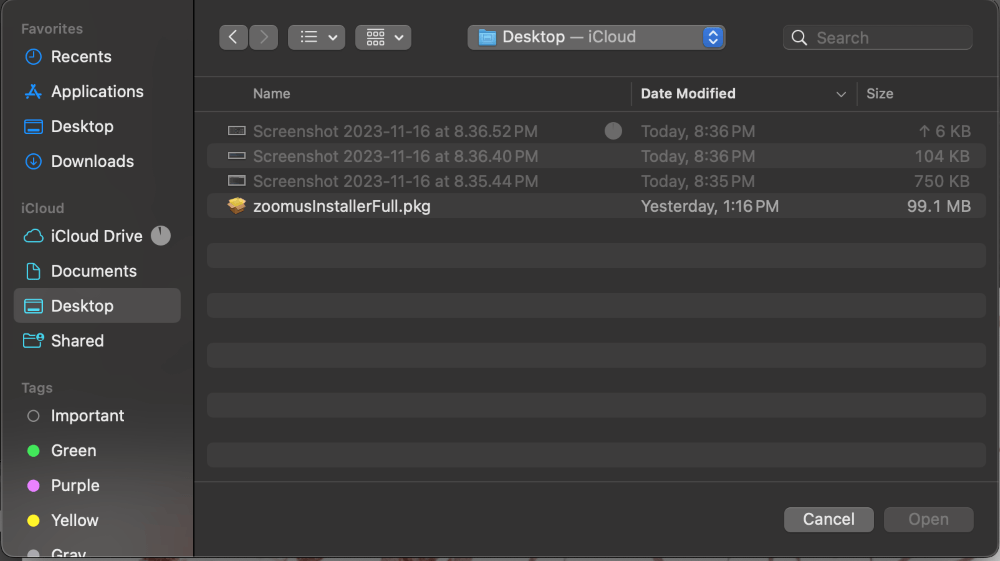The image size is (1000, 561).
Task: Sort files by Name column
Action: tap(272, 94)
